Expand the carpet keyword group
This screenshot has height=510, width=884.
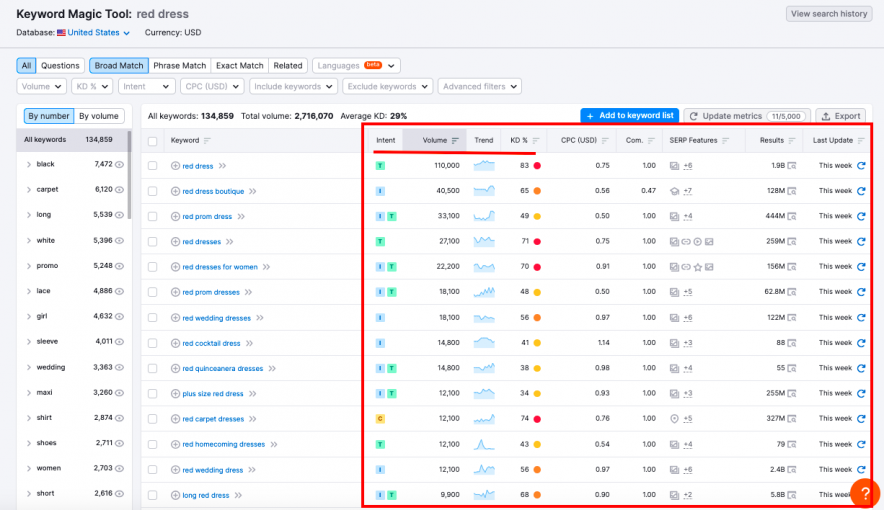coord(29,189)
